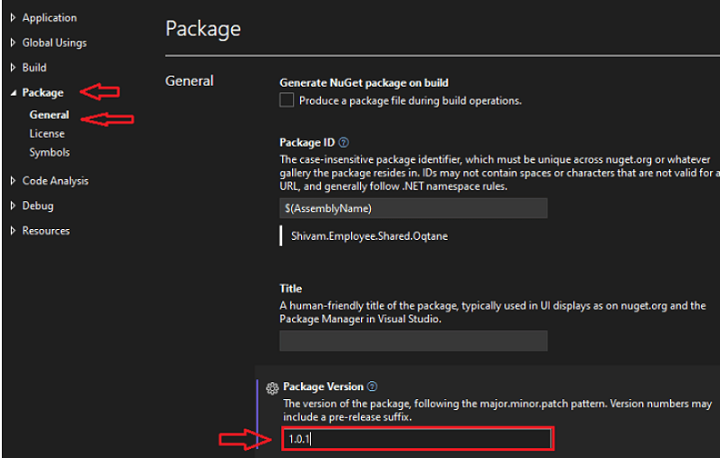Click the help icon next to Package Version
This screenshot has width=720, height=458.
point(372,386)
